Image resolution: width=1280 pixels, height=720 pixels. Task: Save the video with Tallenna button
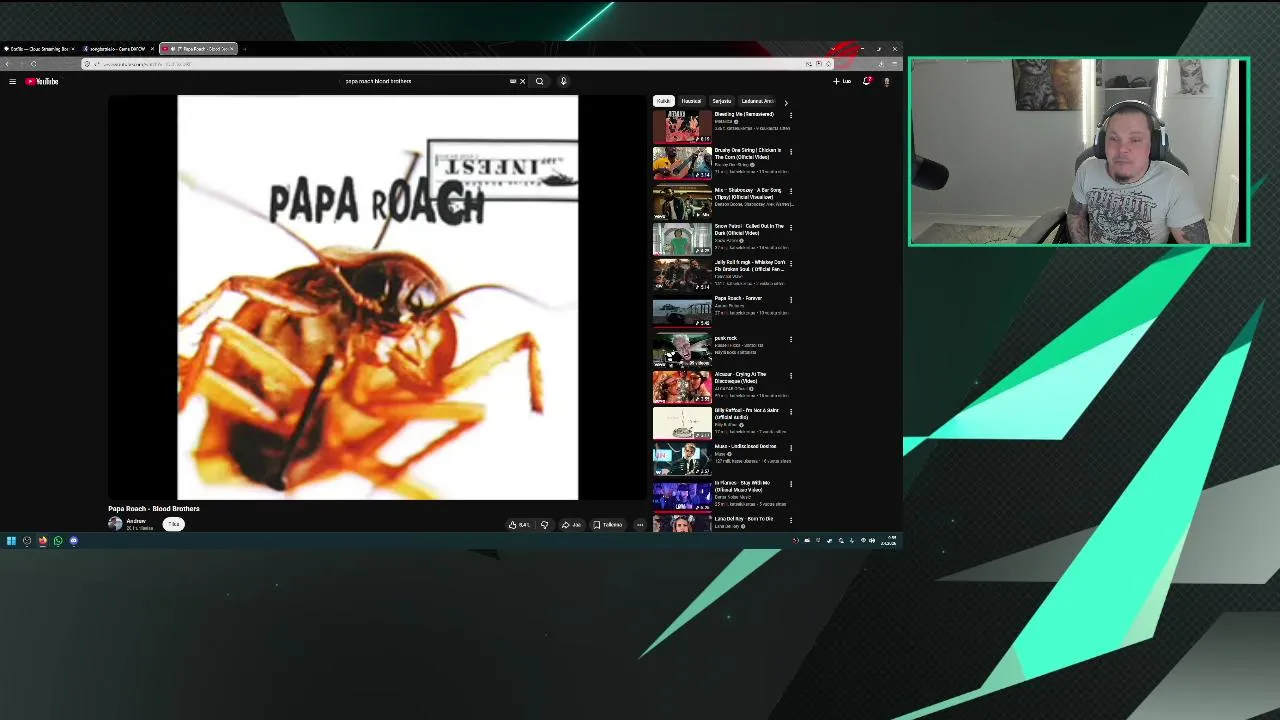click(608, 524)
